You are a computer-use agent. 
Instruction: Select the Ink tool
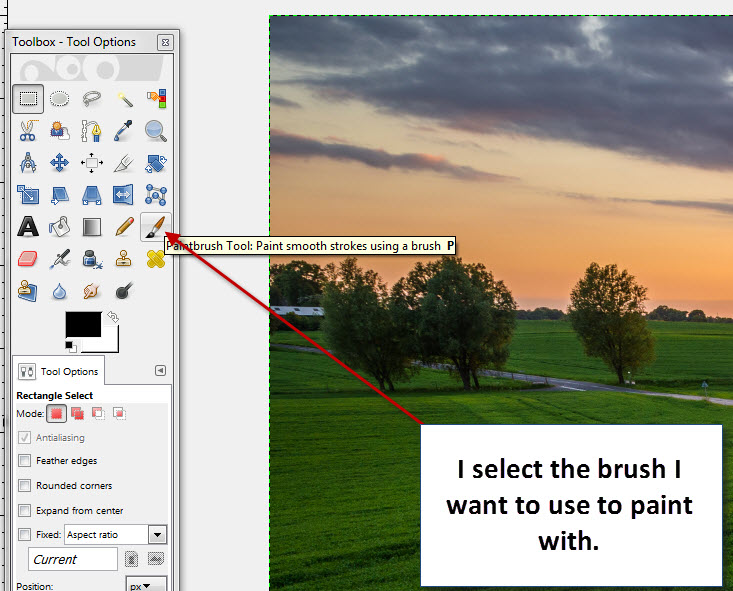click(x=92, y=259)
